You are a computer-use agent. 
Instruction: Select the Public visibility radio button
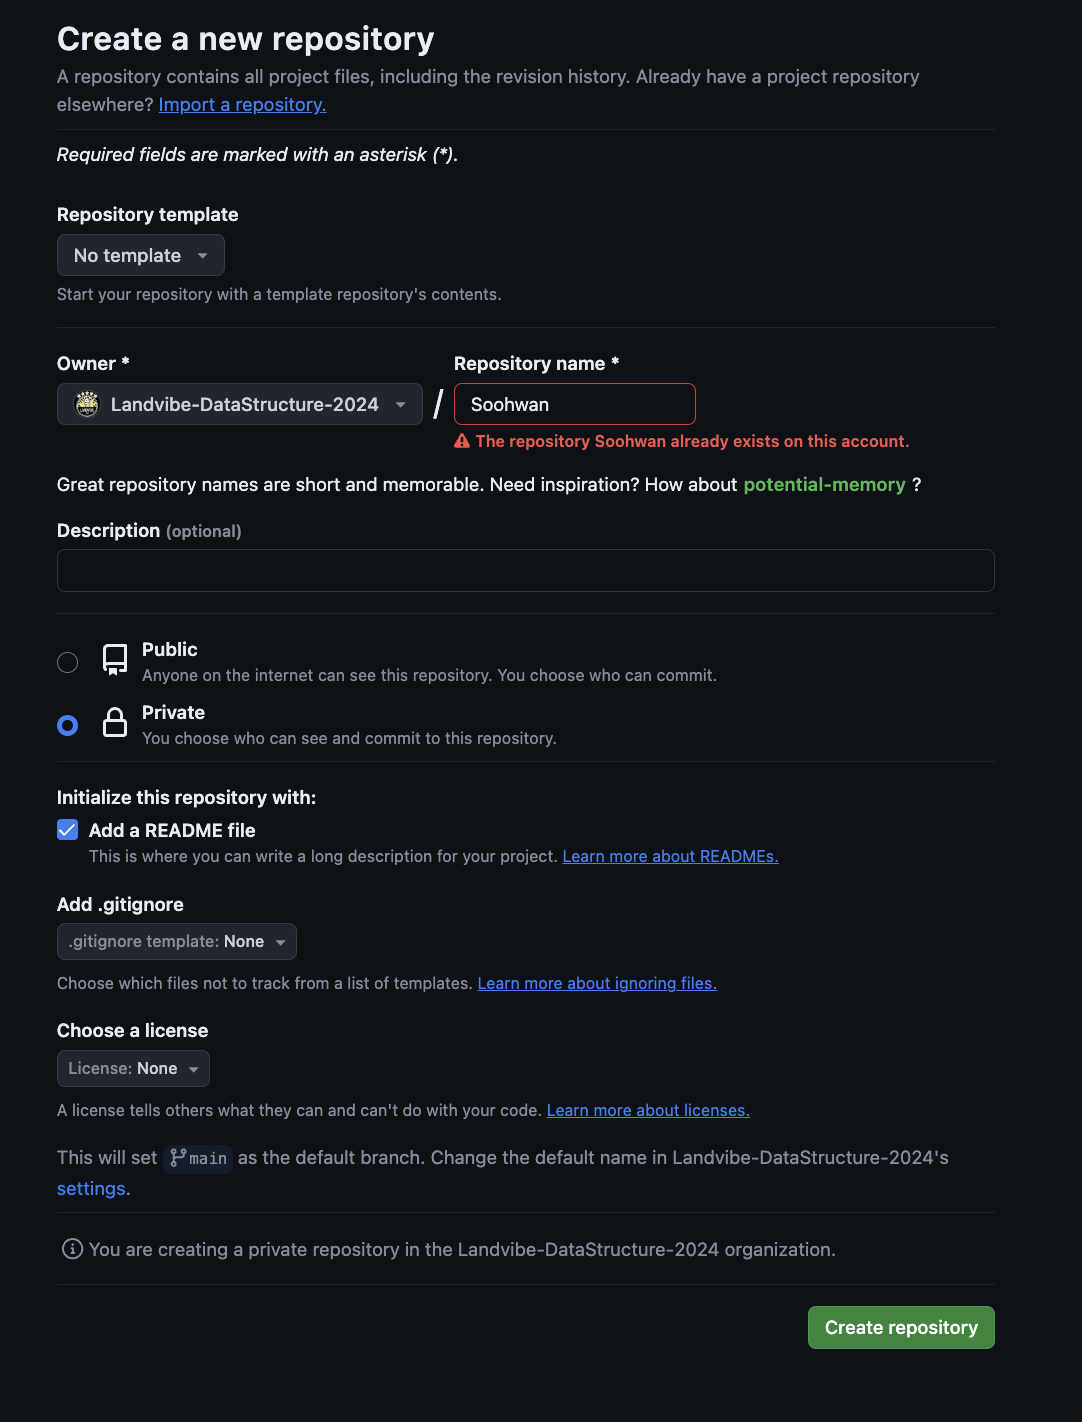coord(68,662)
